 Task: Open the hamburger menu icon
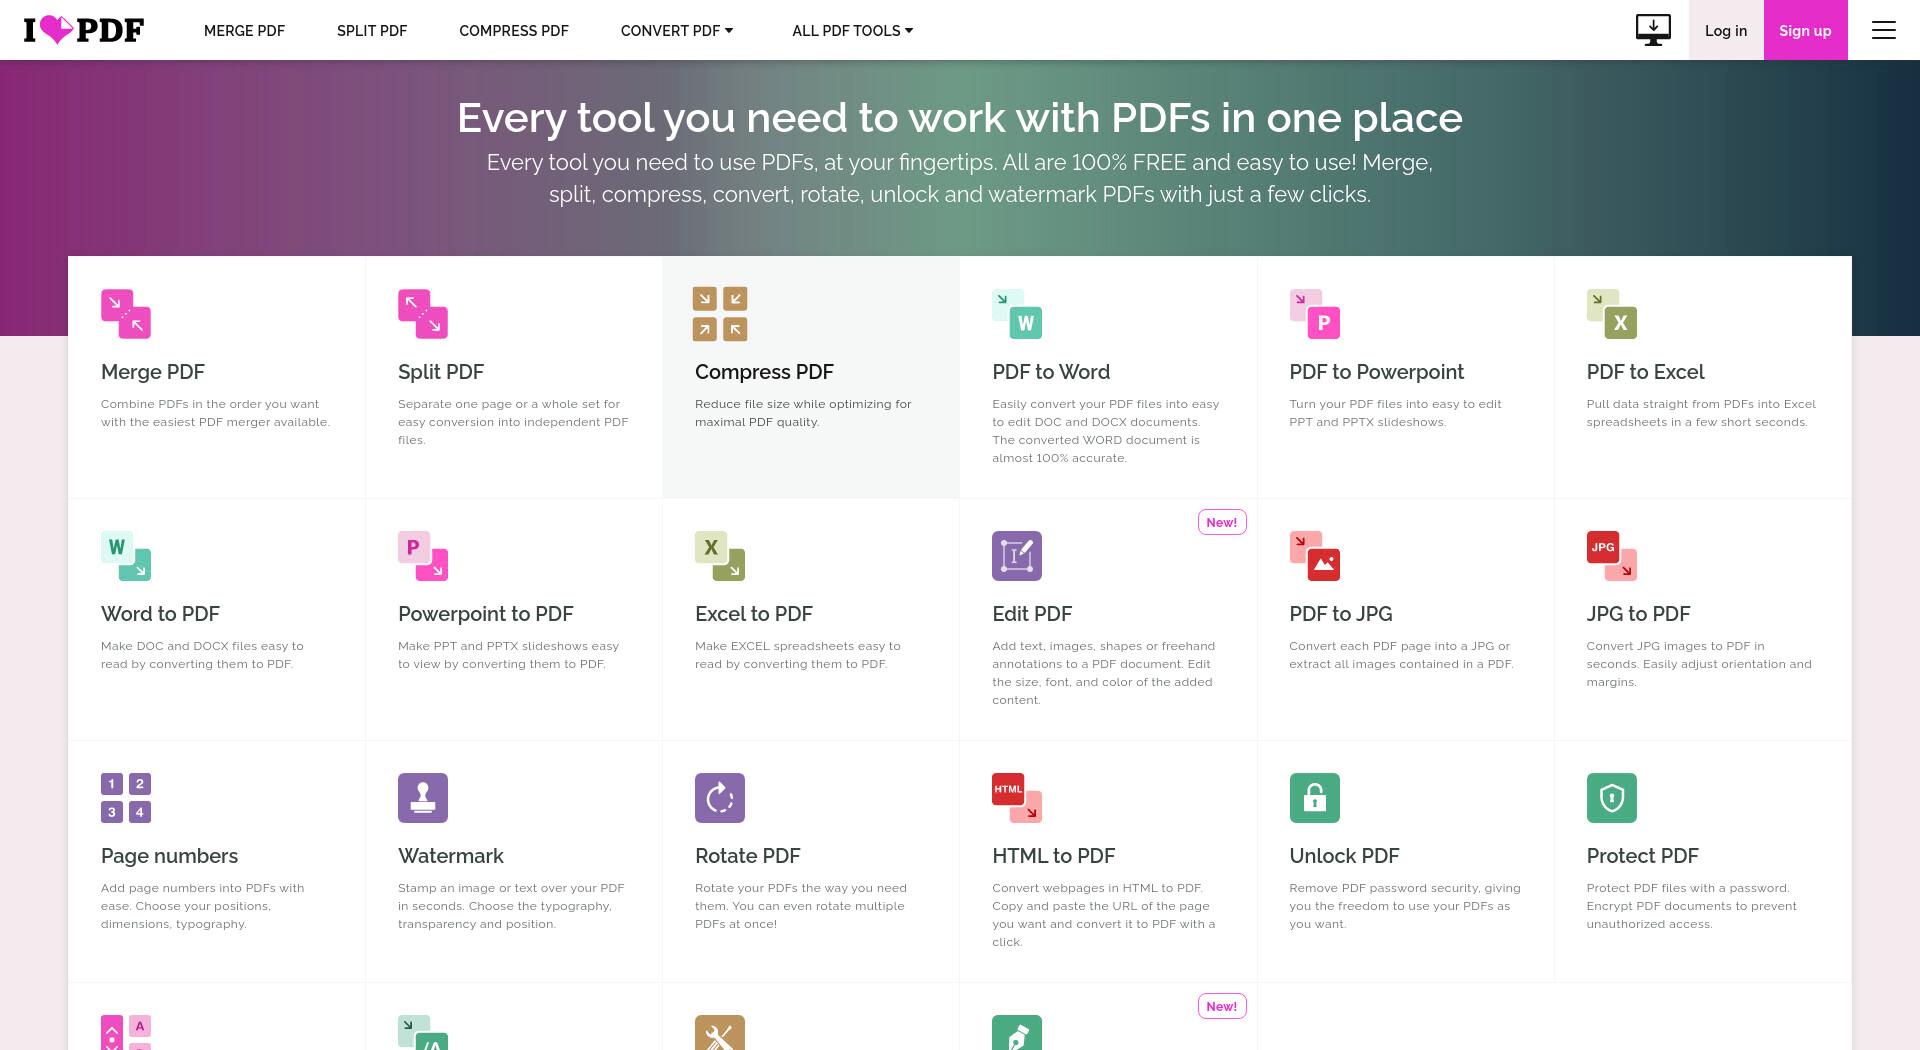[x=1884, y=30]
